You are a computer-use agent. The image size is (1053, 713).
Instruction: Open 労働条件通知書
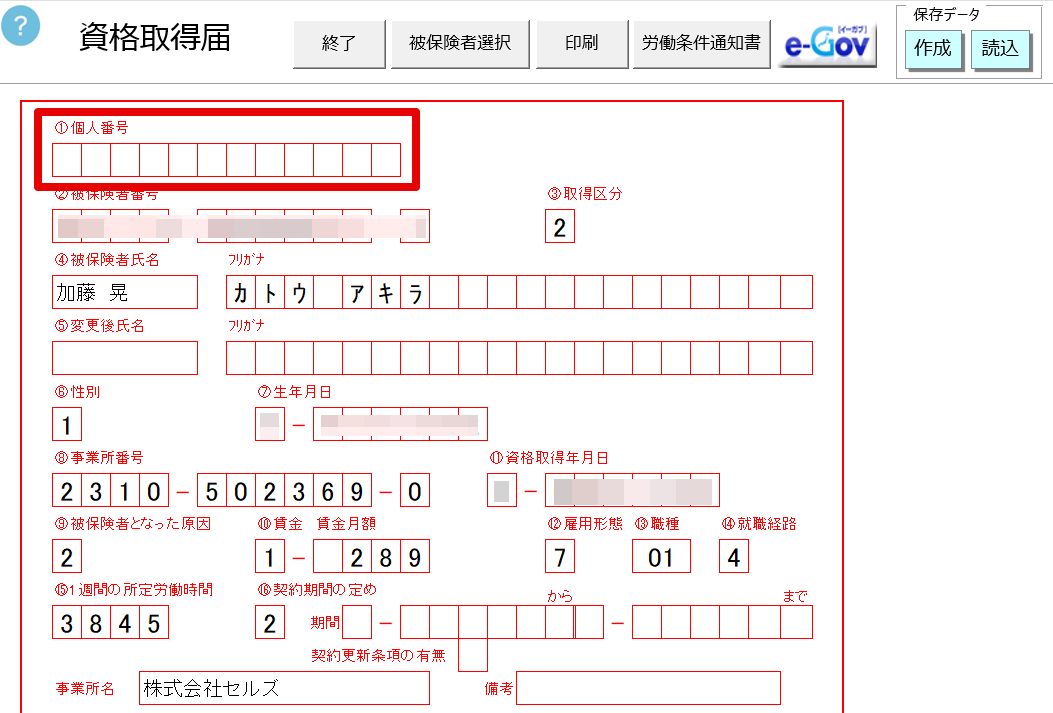click(x=701, y=44)
